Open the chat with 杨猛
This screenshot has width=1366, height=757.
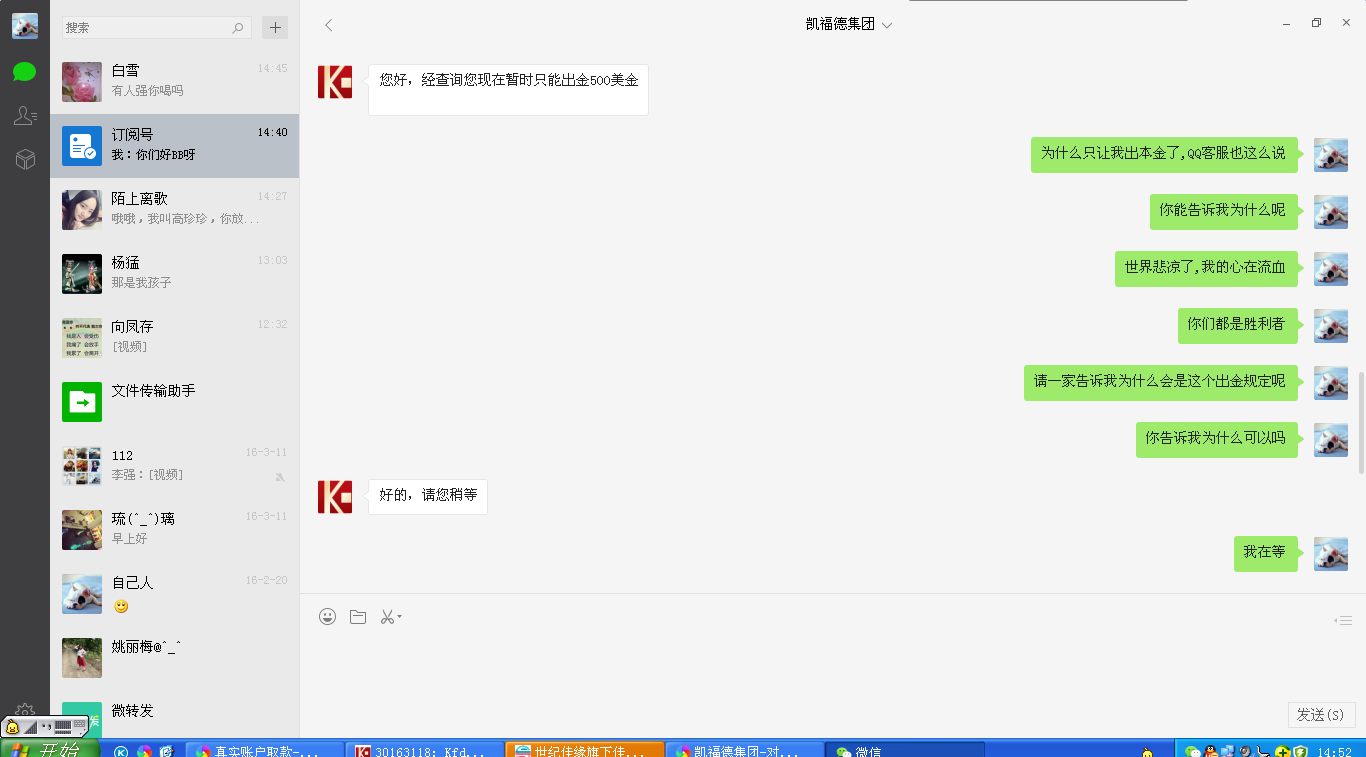[x=174, y=274]
